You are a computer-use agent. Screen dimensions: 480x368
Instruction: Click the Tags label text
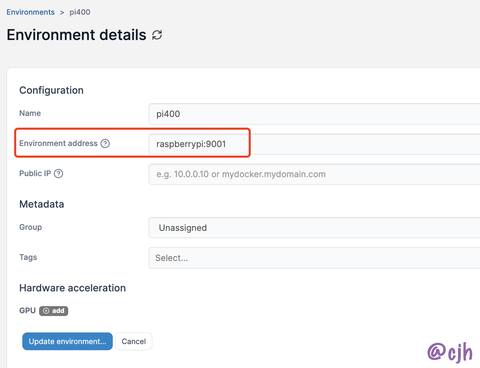click(28, 257)
